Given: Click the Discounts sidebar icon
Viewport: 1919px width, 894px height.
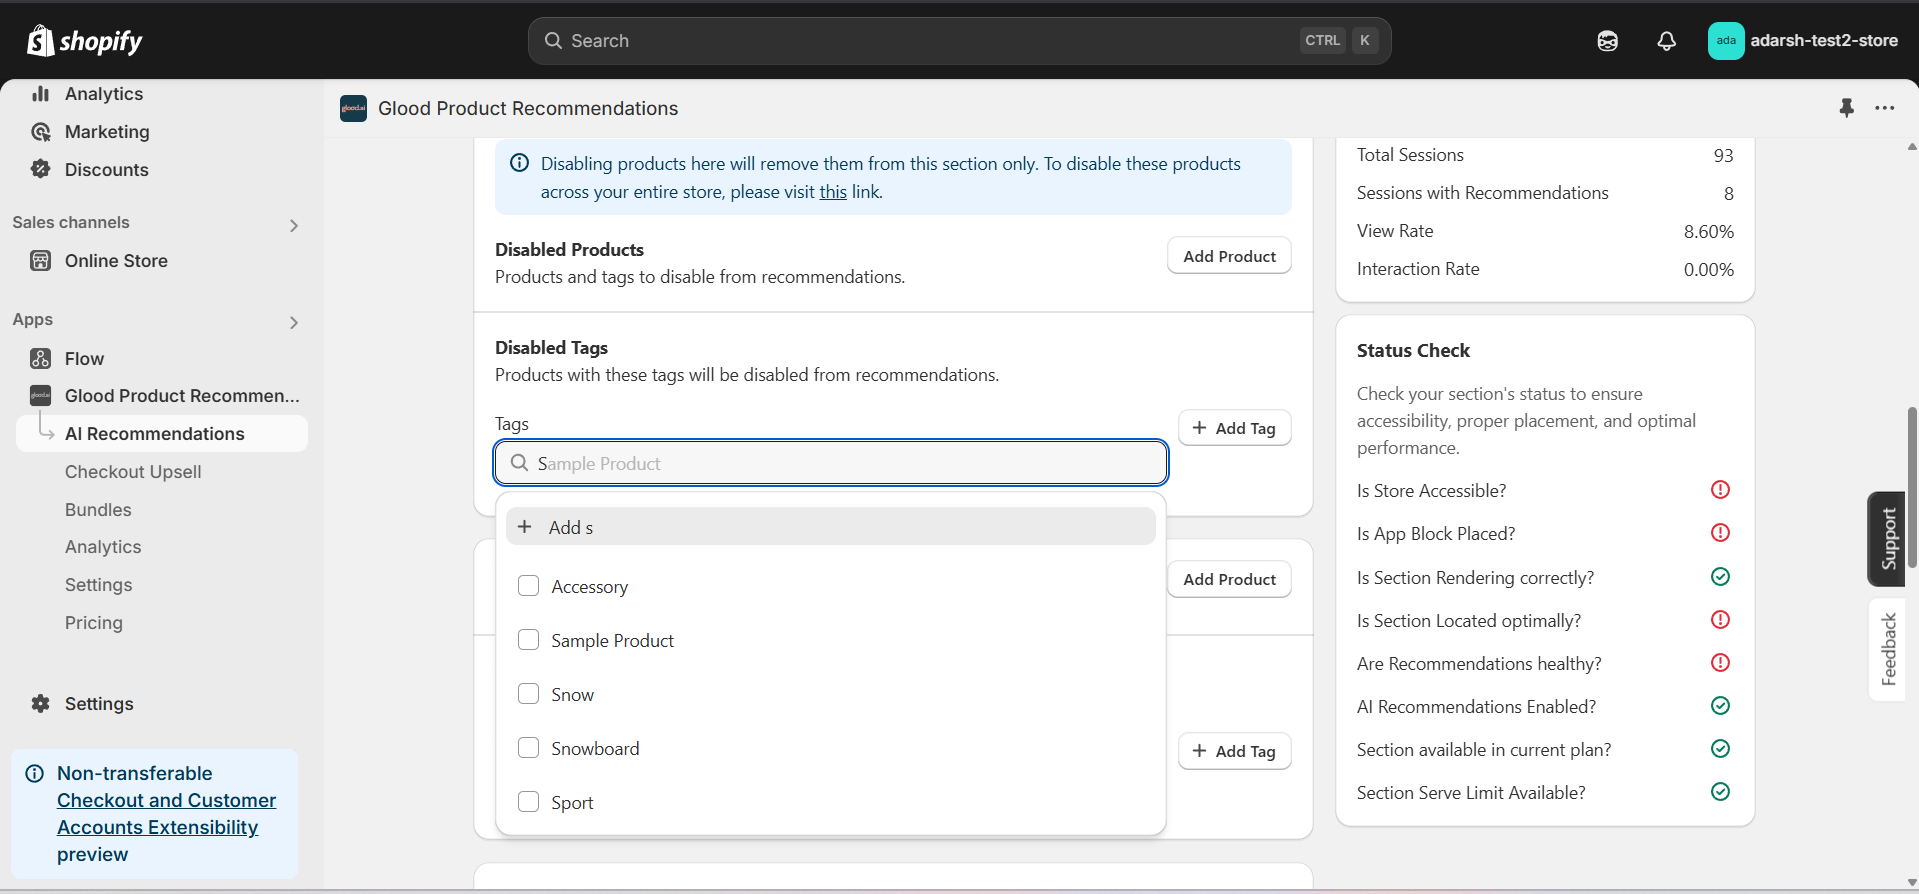Looking at the screenshot, I should tap(40, 169).
